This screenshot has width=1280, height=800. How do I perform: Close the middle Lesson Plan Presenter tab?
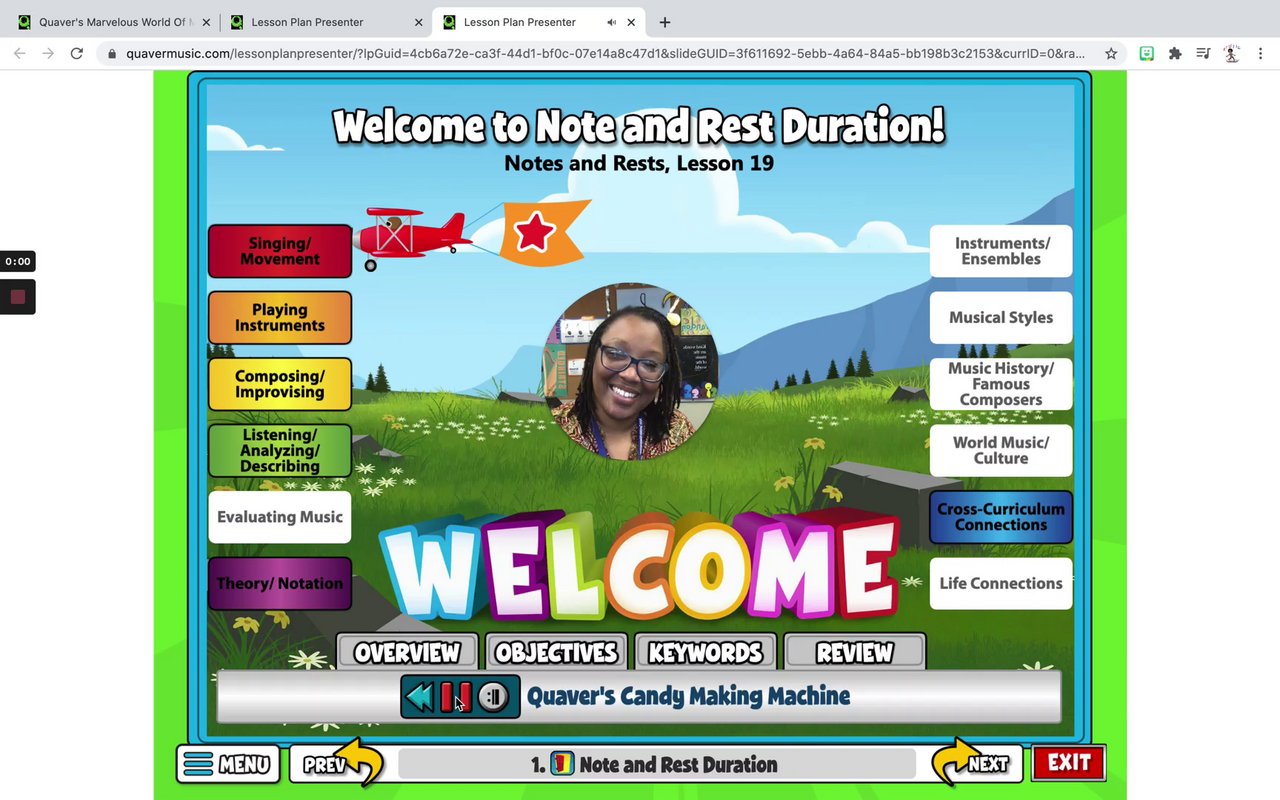coord(419,22)
